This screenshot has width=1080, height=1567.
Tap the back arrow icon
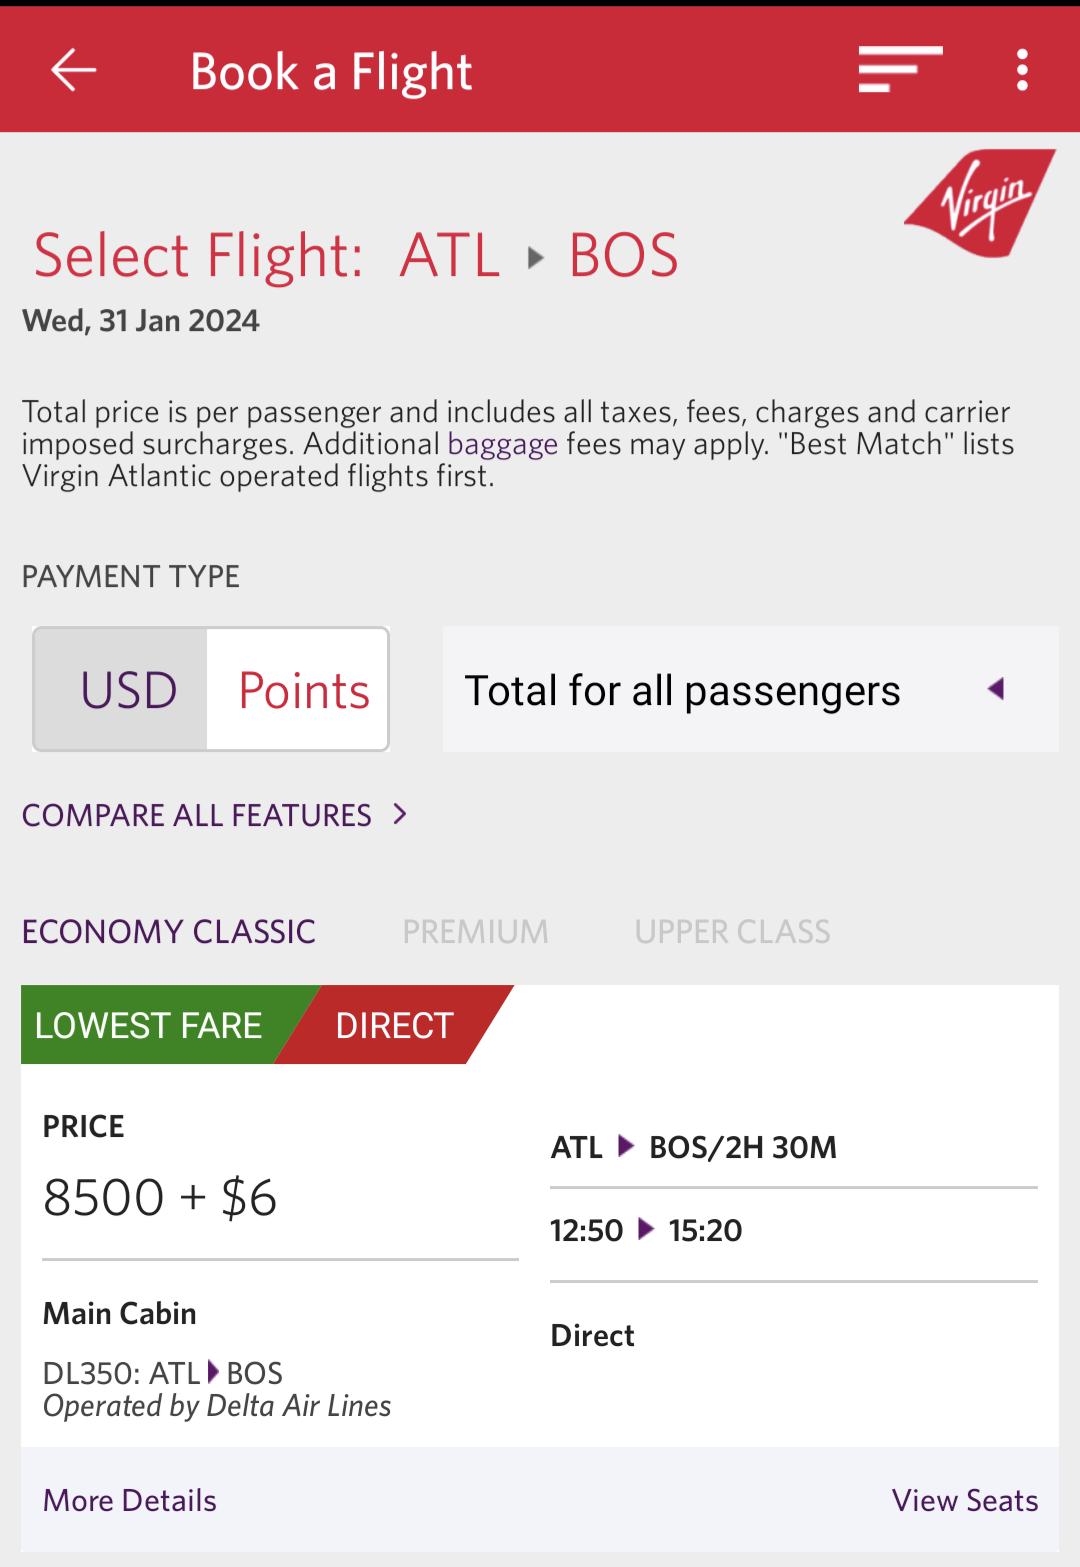[x=74, y=71]
